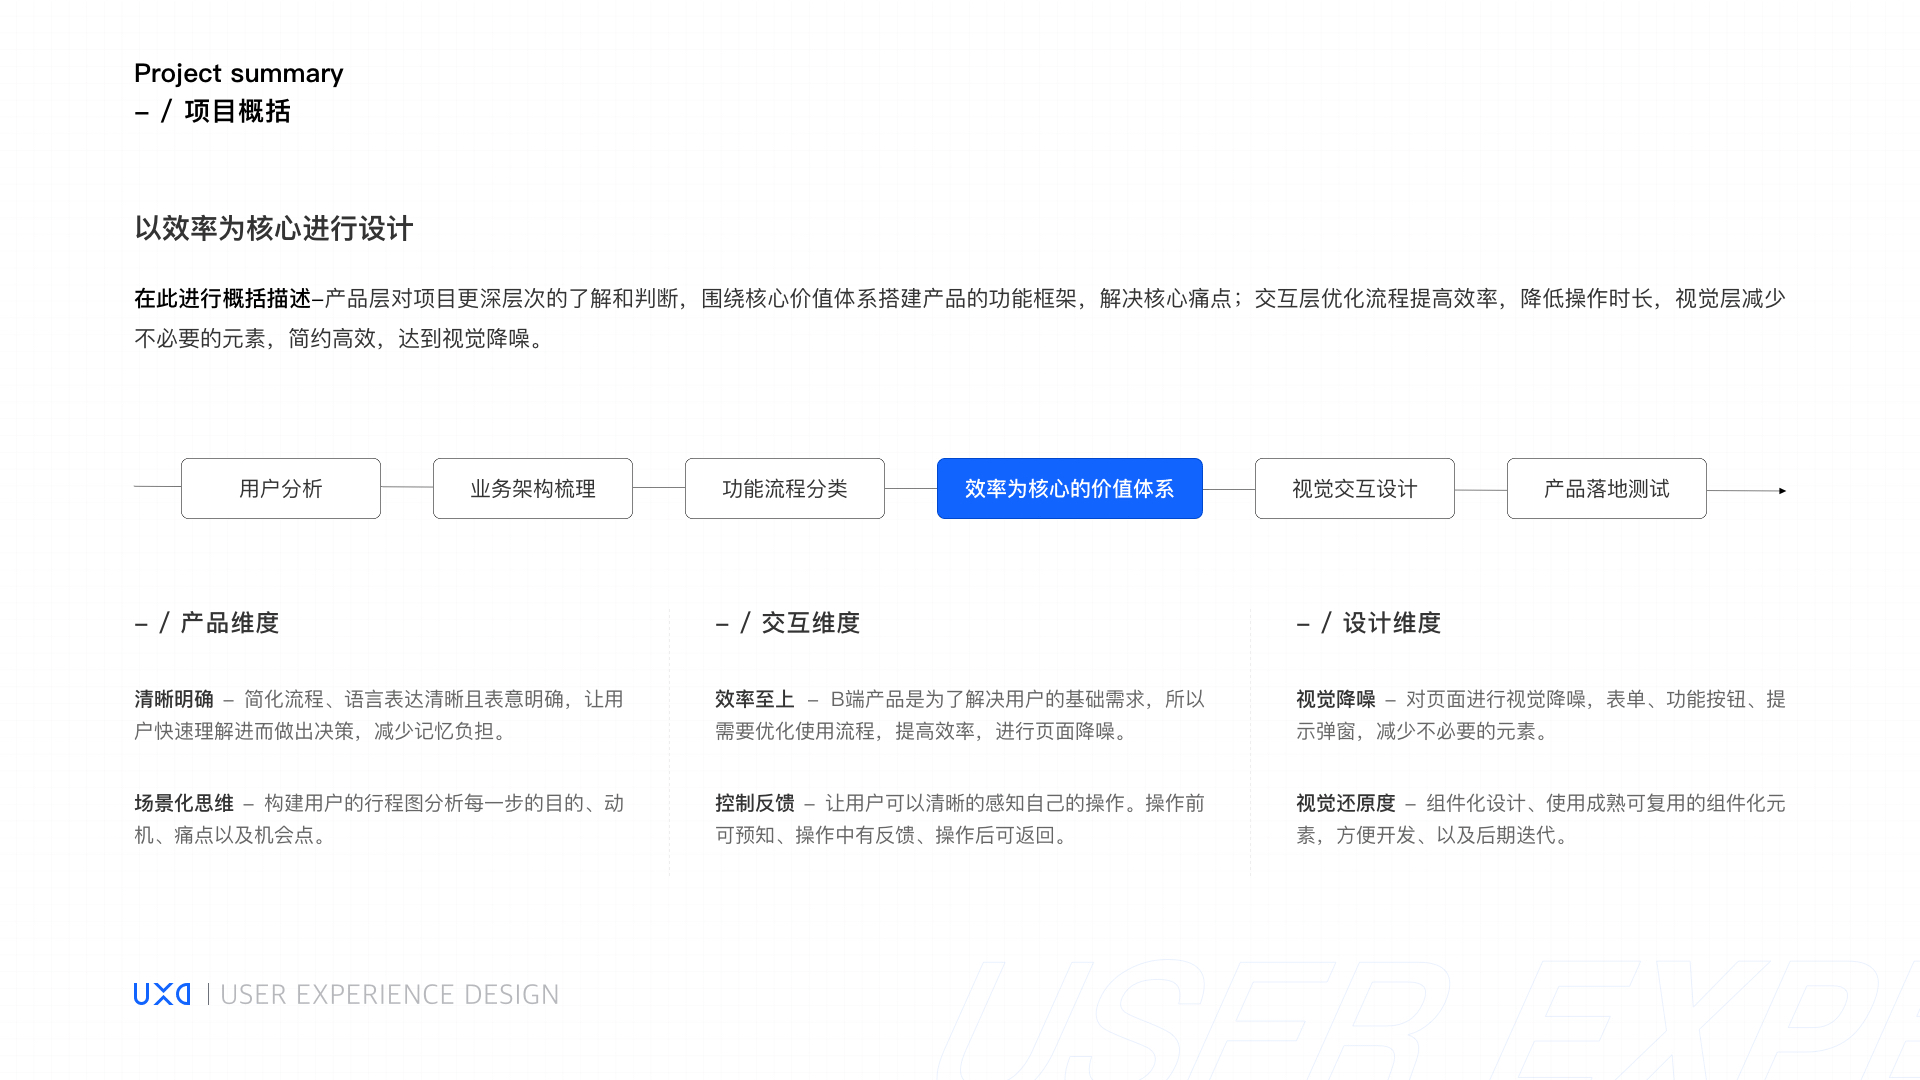Select the Project summary heading

click(239, 73)
